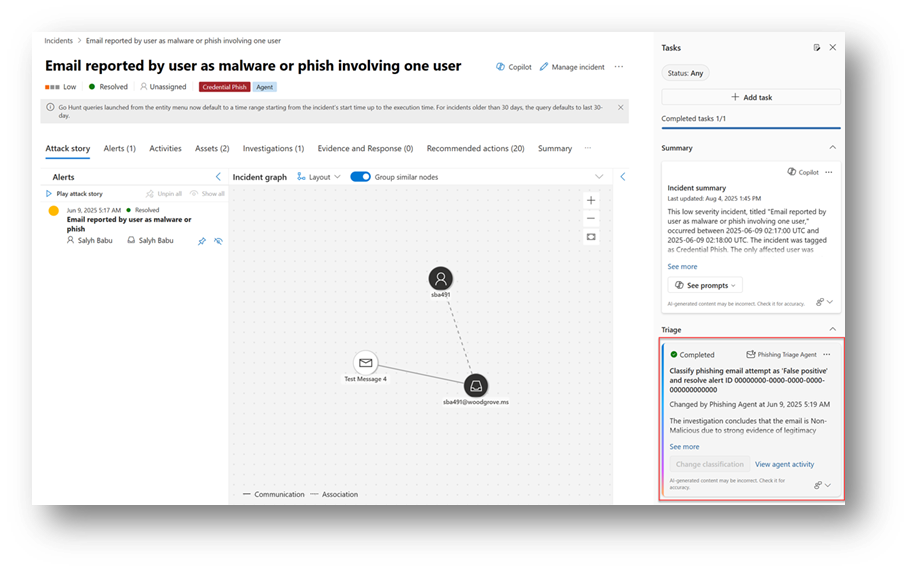Open the incident header more options ellipsis
910x570 pixels.
pos(619,67)
